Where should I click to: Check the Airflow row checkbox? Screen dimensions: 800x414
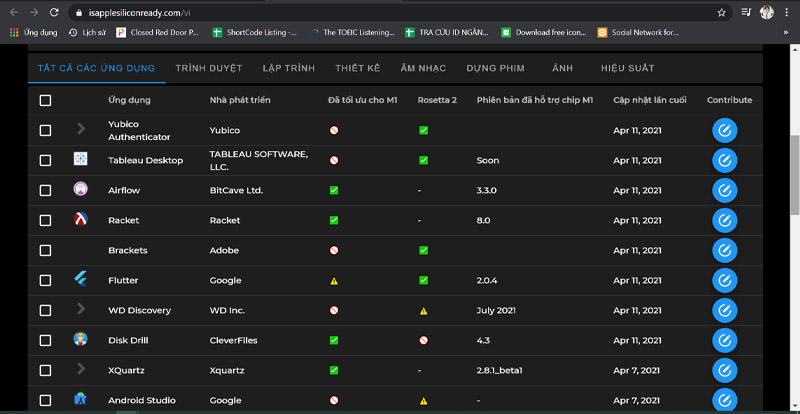click(45, 190)
